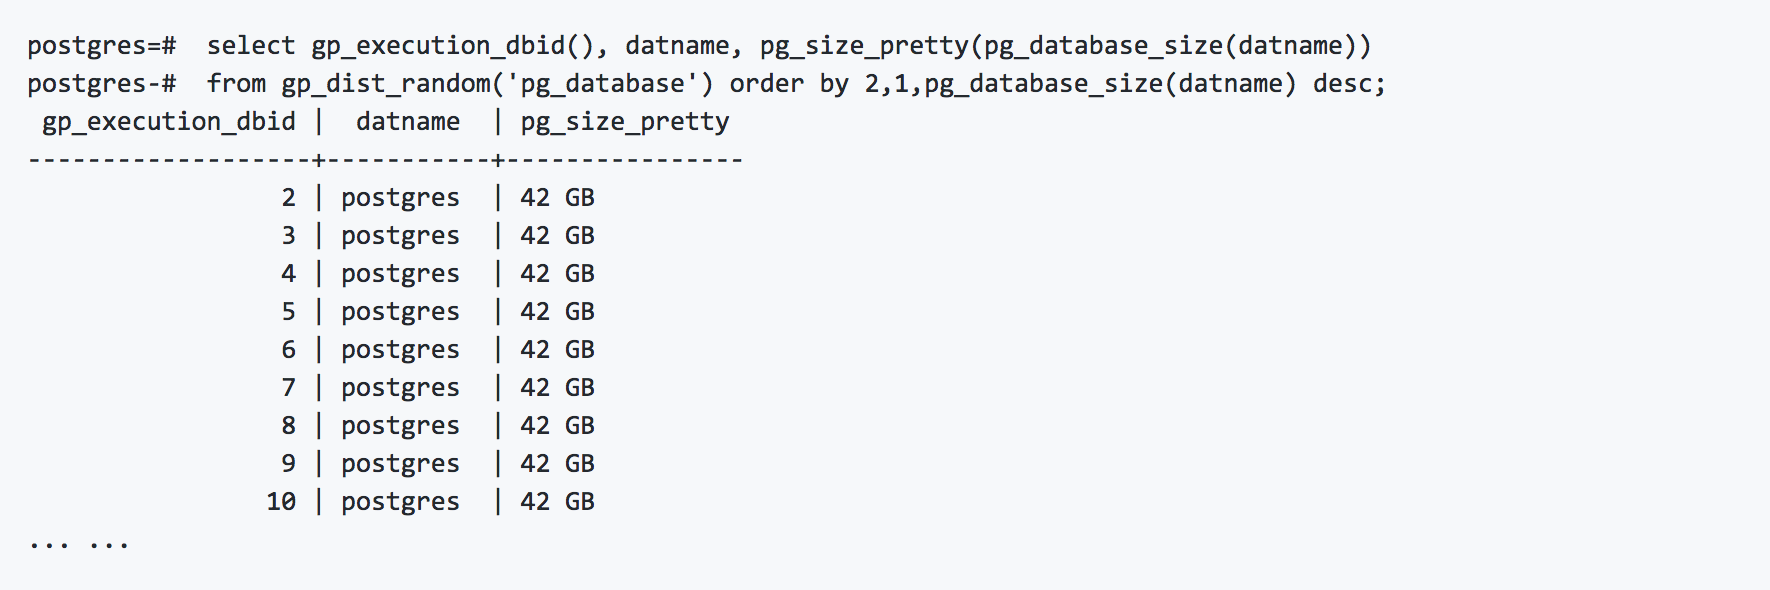This screenshot has width=1770, height=590.
Task: Click "pg_size_pretty(" in the select statement line
Action: point(871,46)
